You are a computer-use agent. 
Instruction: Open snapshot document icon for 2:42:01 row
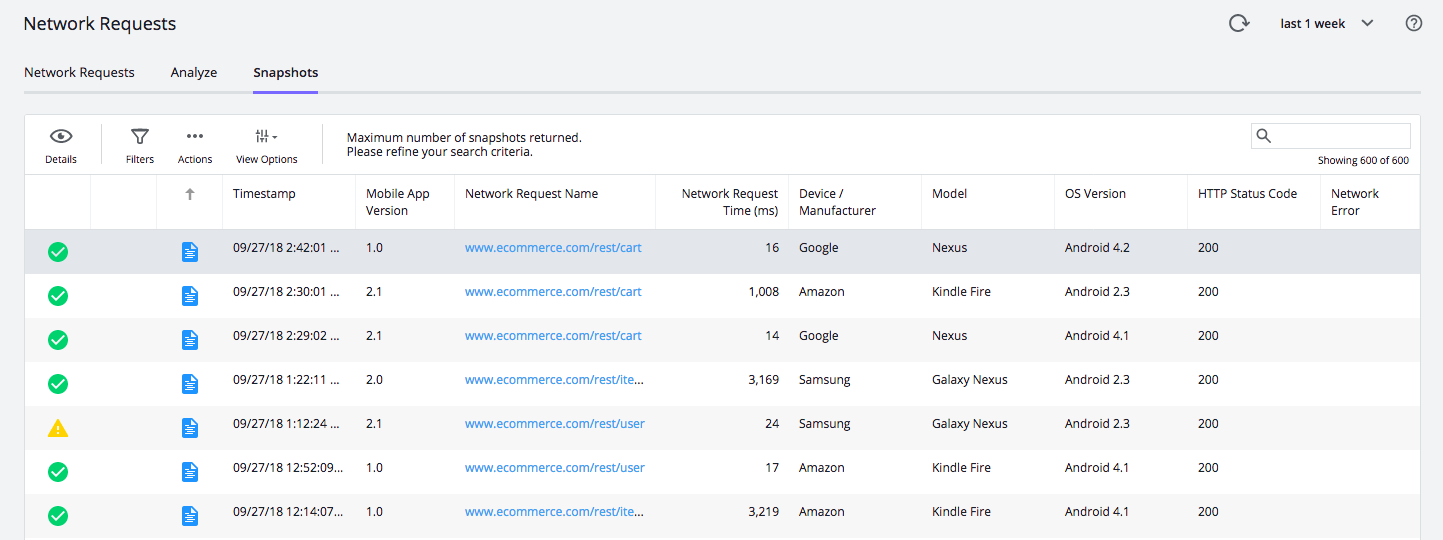pyautogui.click(x=190, y=252)
